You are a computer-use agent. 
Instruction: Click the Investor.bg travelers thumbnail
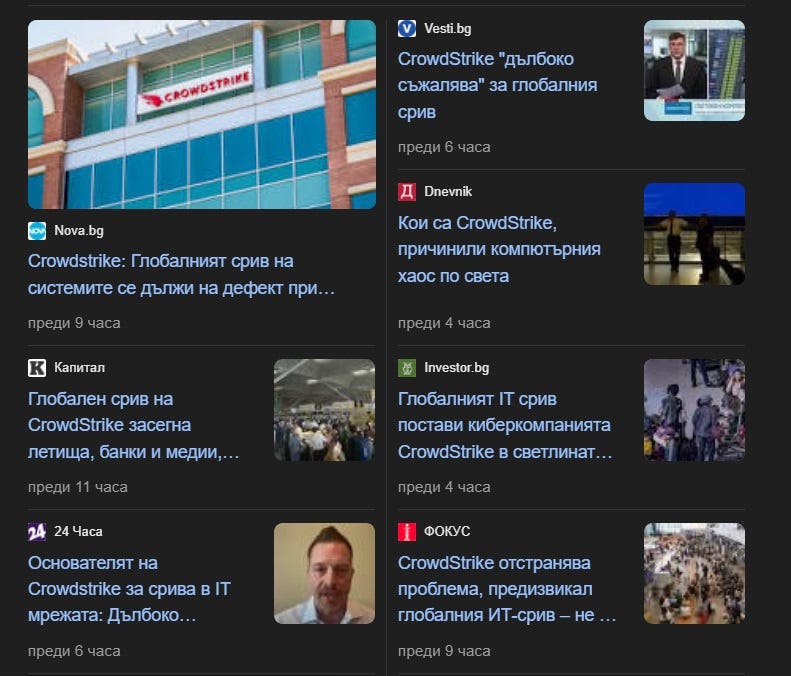(694, 410)
